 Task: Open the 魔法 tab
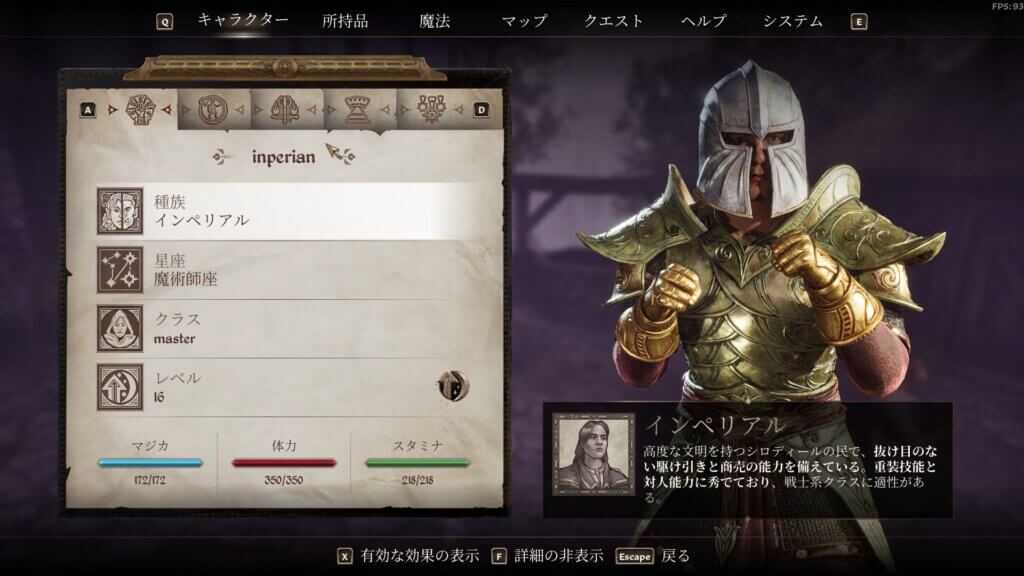pyautogui.click(x=434, y=21)
